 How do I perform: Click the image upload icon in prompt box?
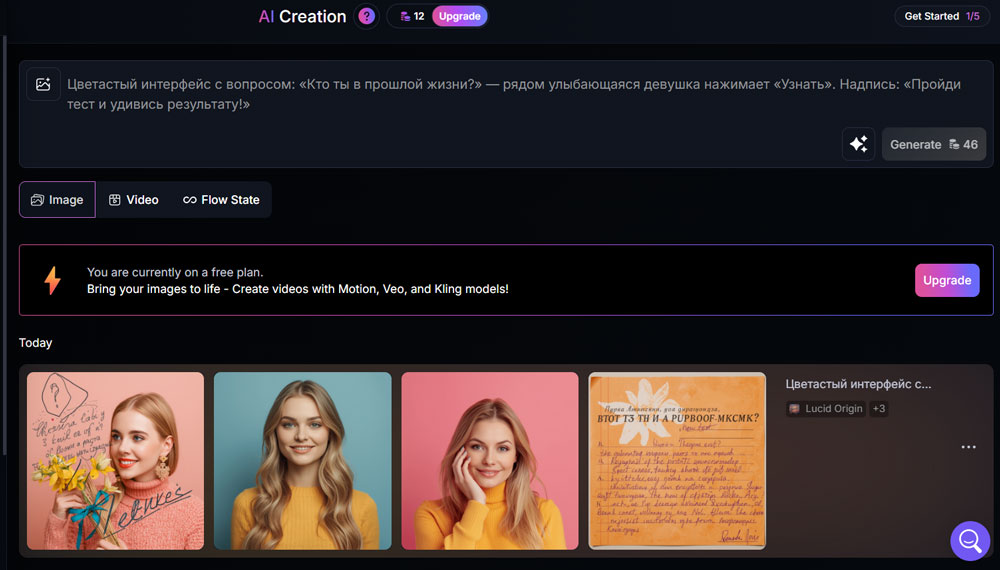pyautogui.click(x=43, y=85)
